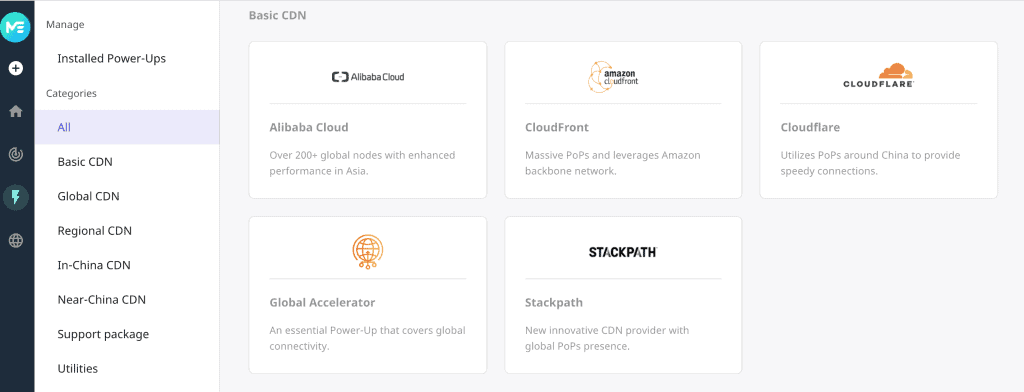The image size is (1024, 392).
Task: Click the ME logo avatar
Action: pos(16,27)
